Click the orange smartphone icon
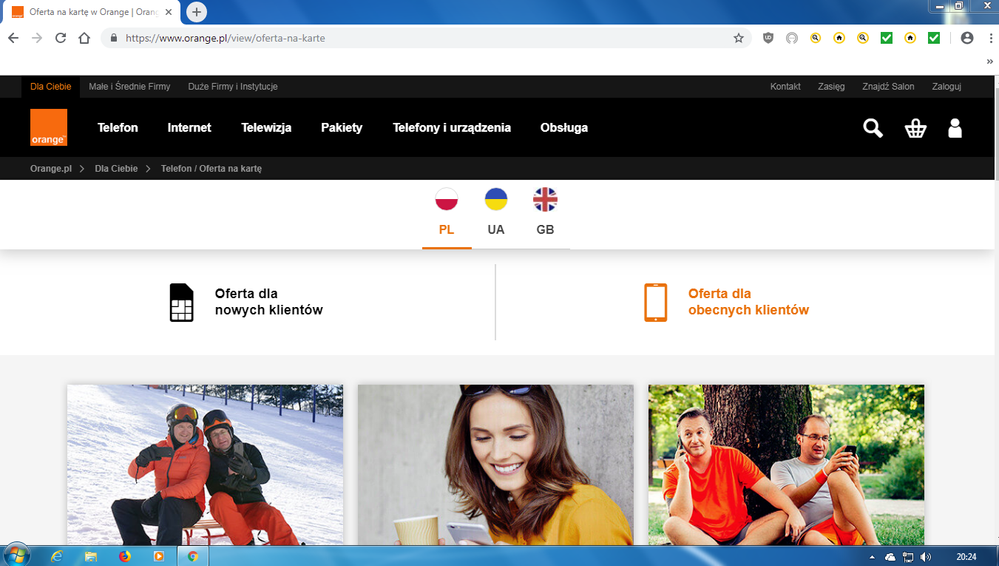The image size is (999, 566). (x=656, y=302)
